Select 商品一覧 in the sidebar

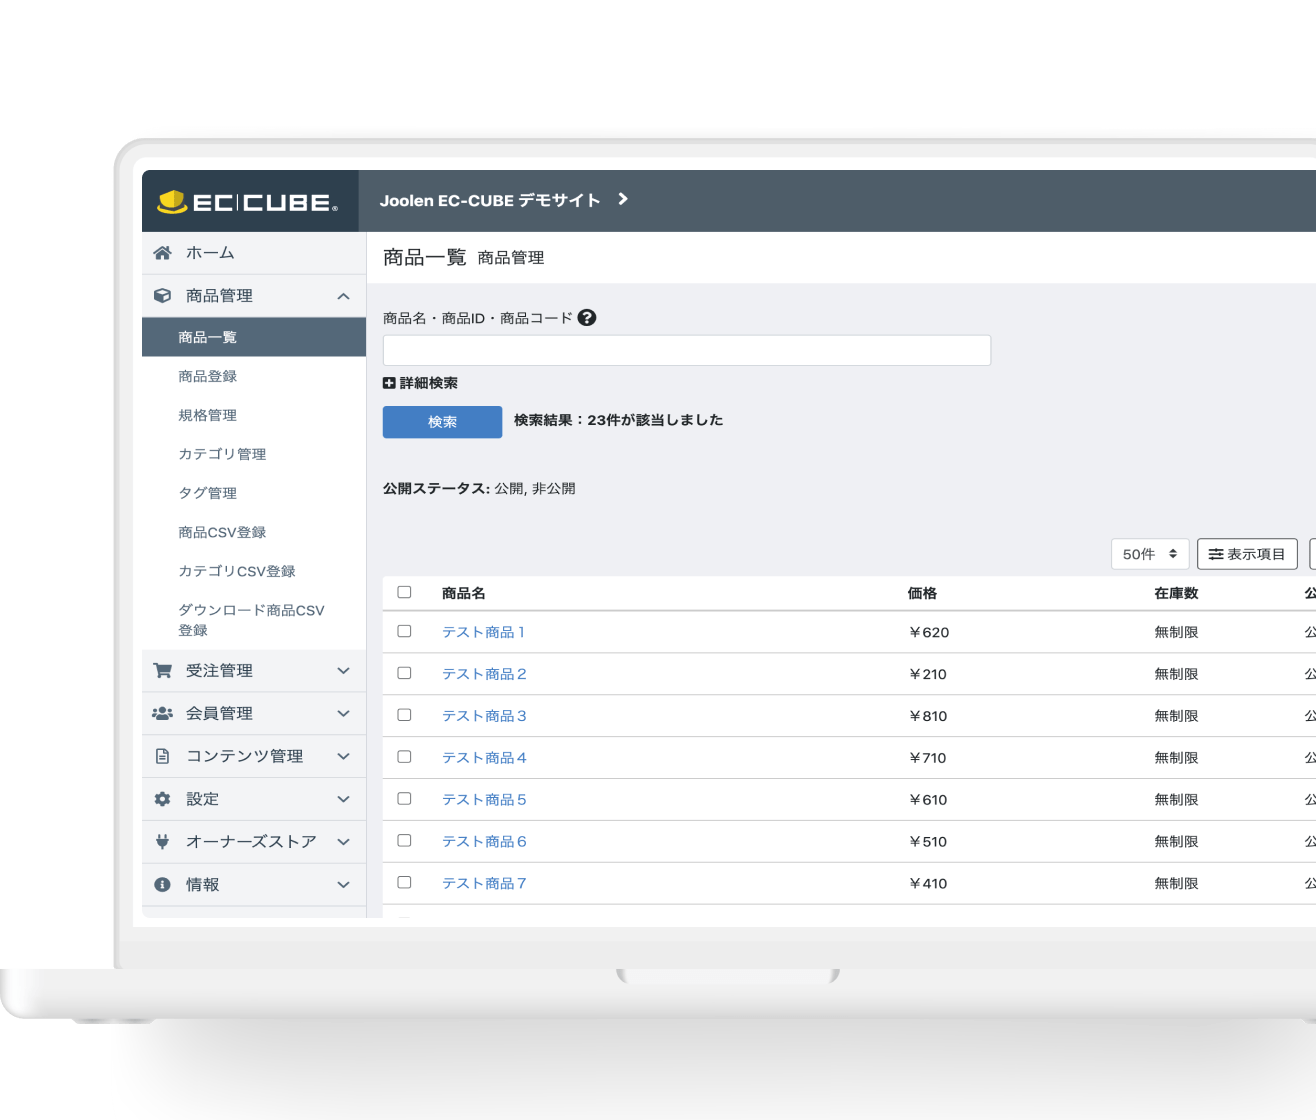(x=254, y=337)
